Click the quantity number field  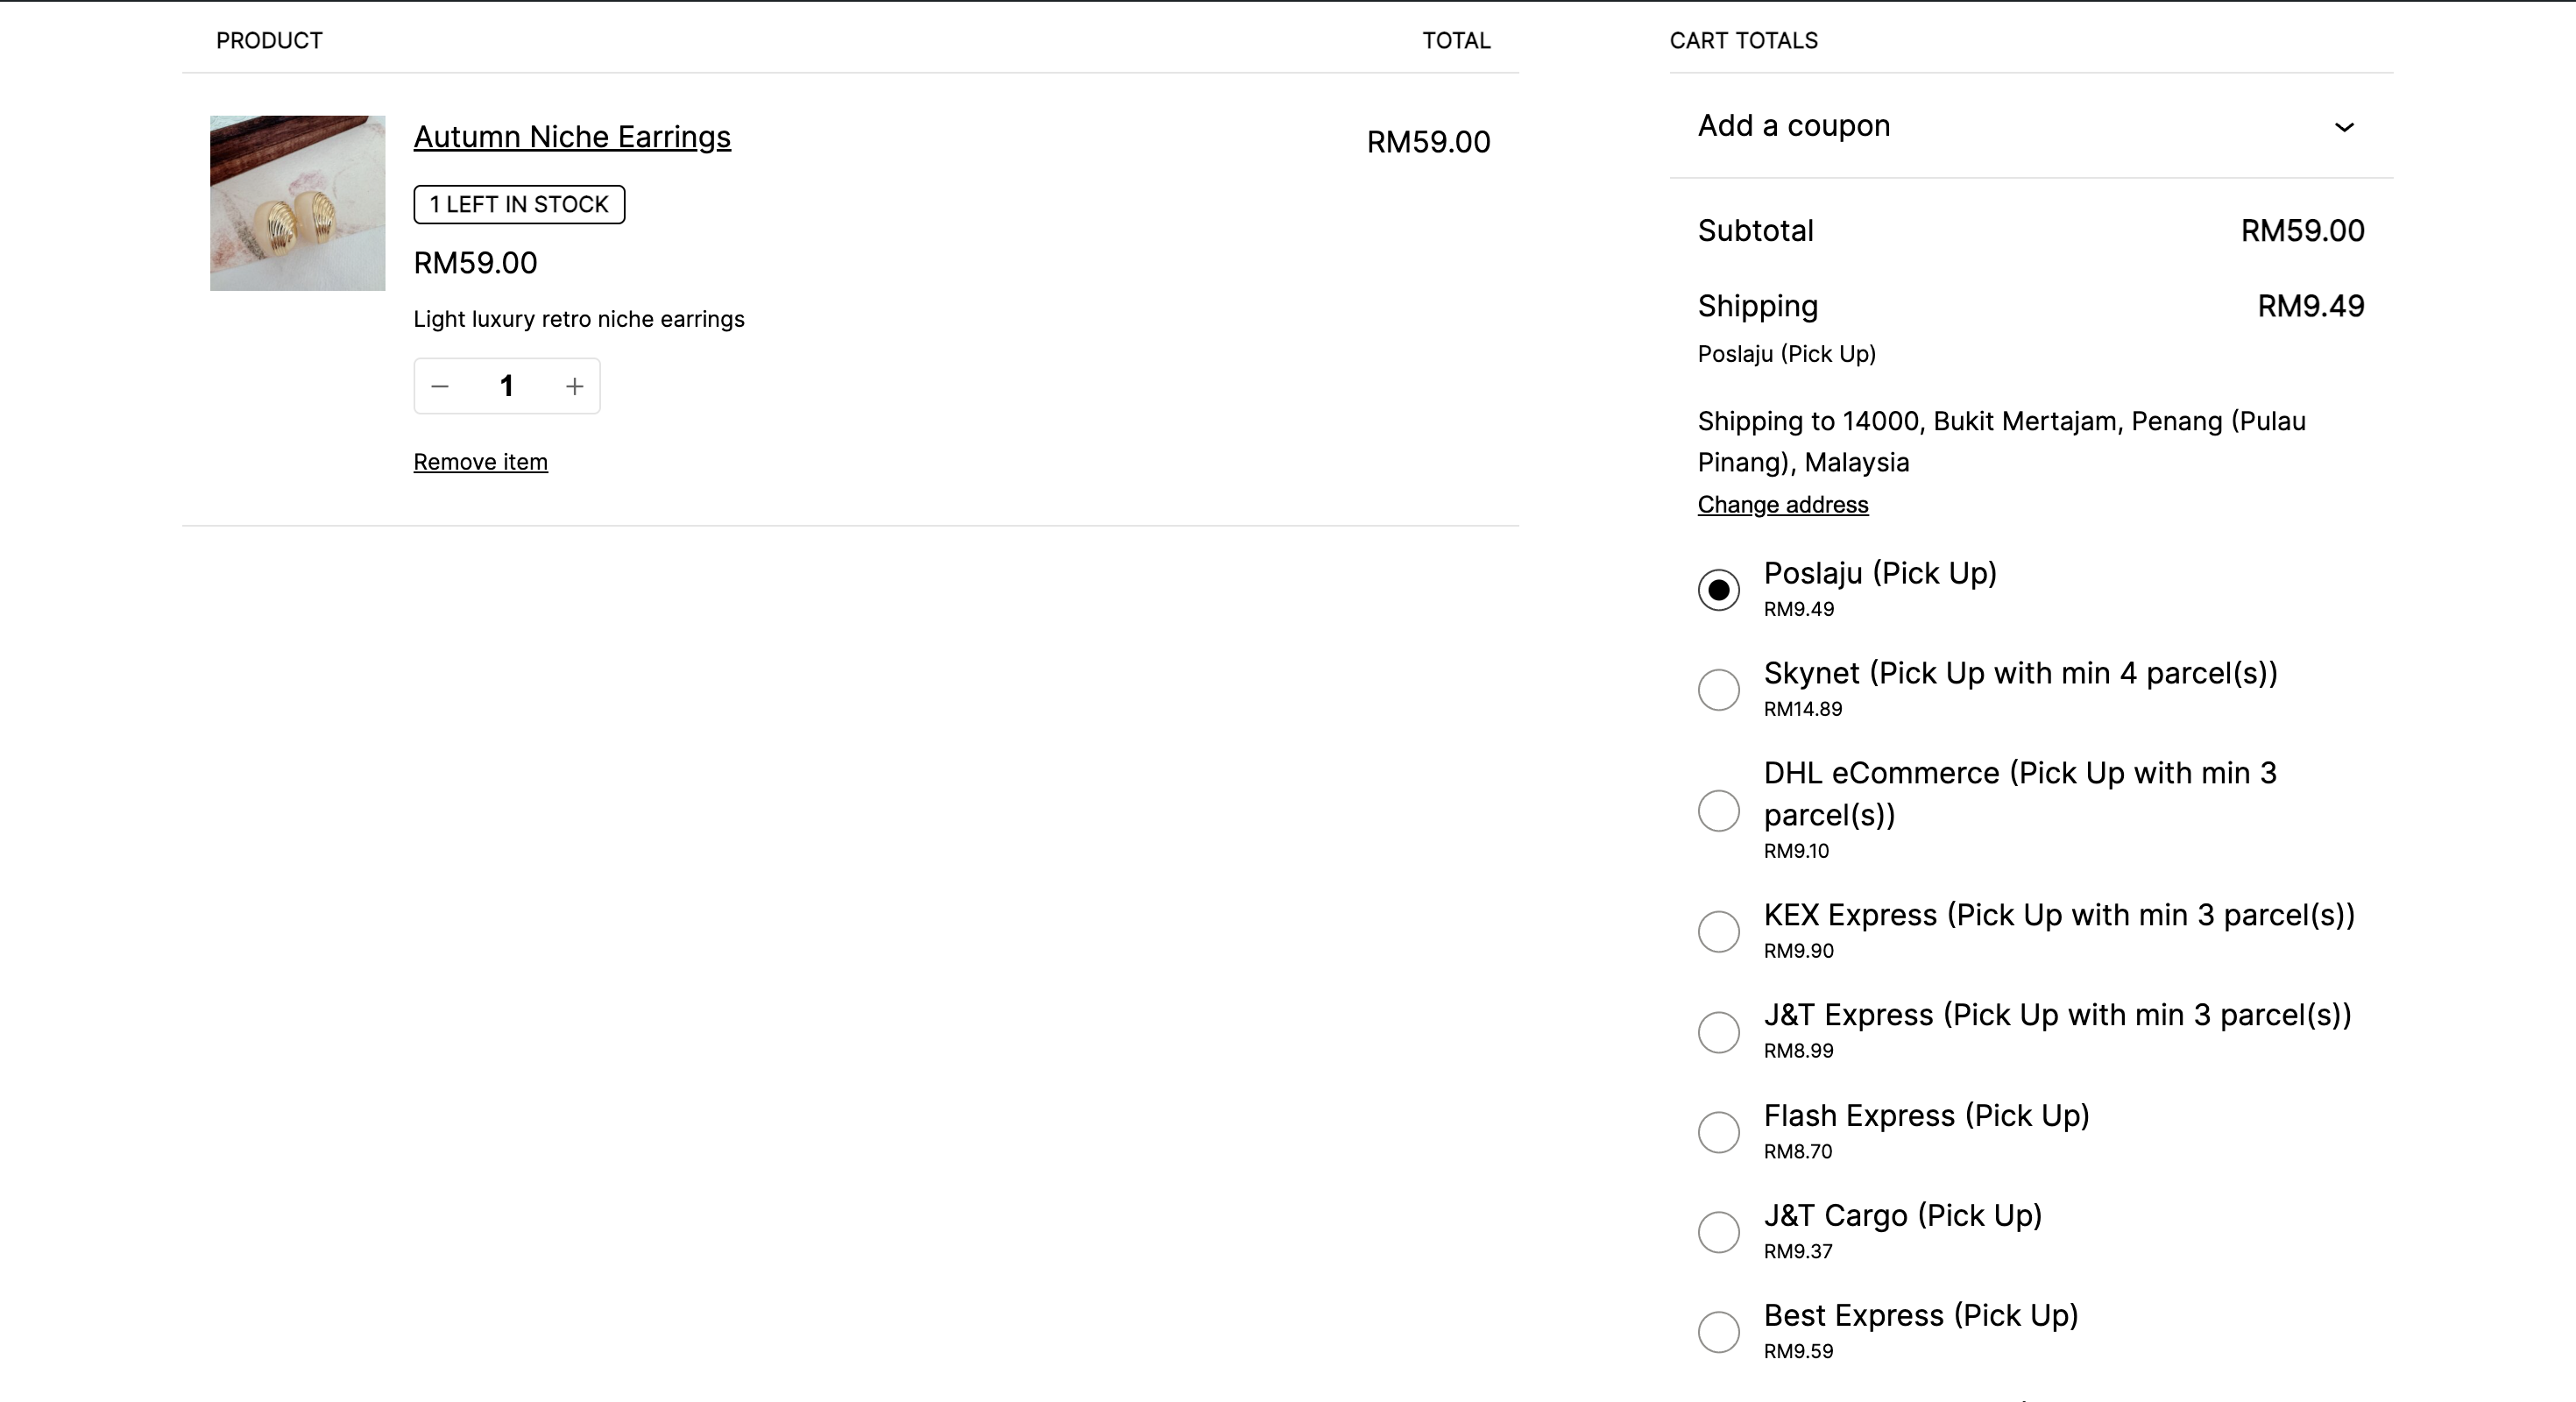pos(507,386)
